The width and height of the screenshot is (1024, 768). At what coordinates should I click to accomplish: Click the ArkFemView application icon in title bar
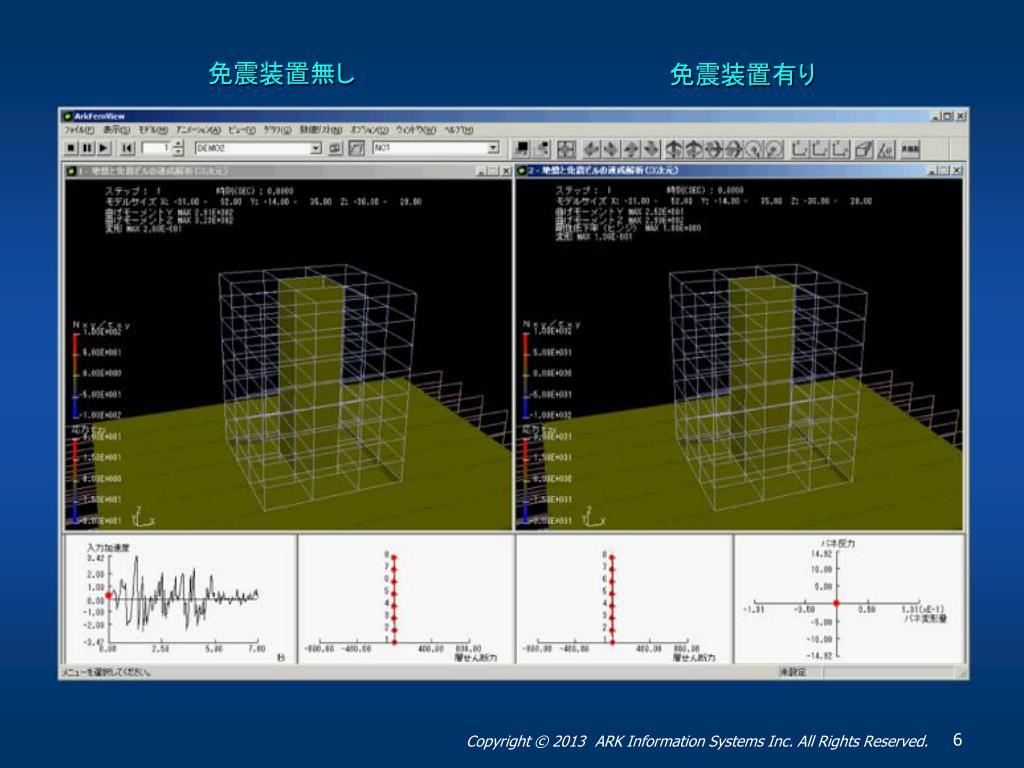(67, 116)
